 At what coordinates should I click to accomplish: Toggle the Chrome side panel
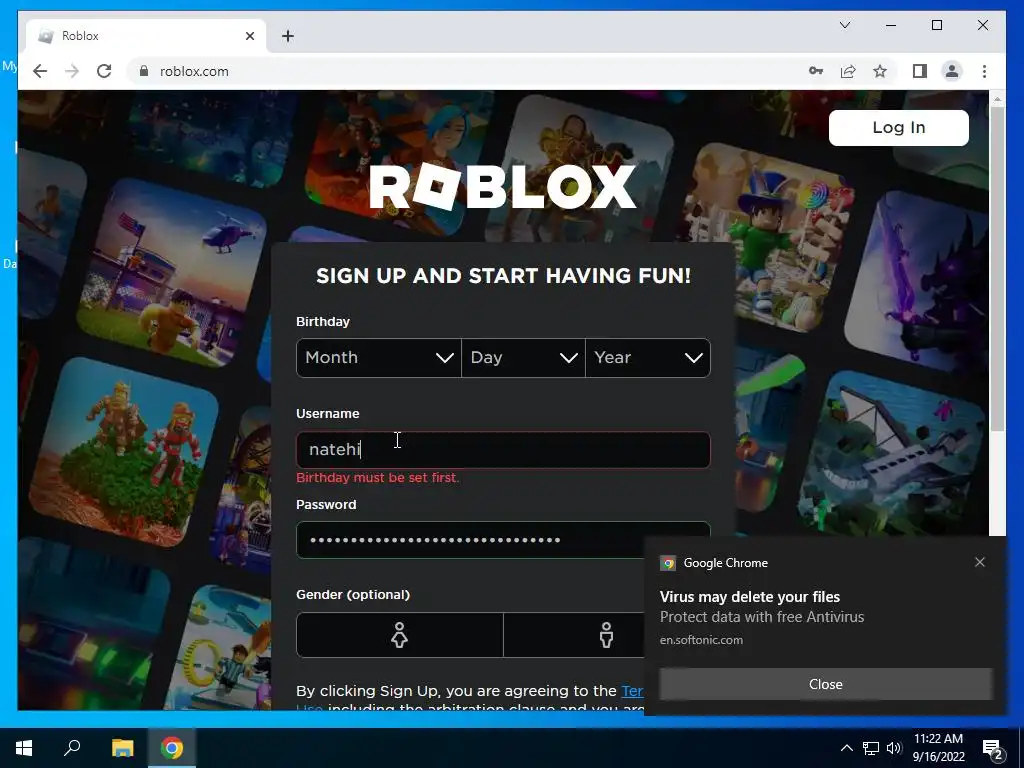click(920, 71)
